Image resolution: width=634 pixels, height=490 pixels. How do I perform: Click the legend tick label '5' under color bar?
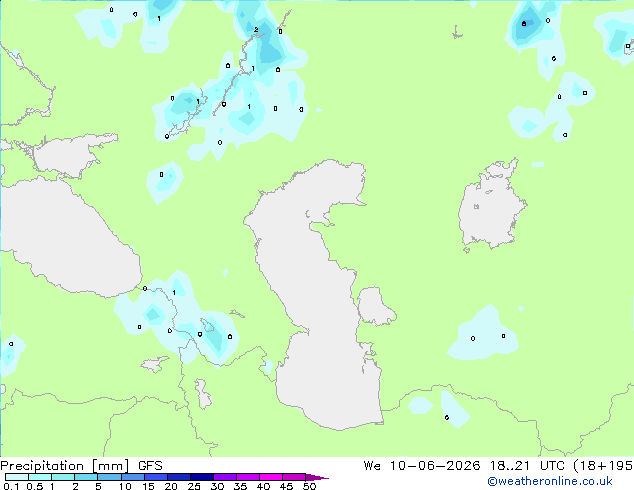98,486
